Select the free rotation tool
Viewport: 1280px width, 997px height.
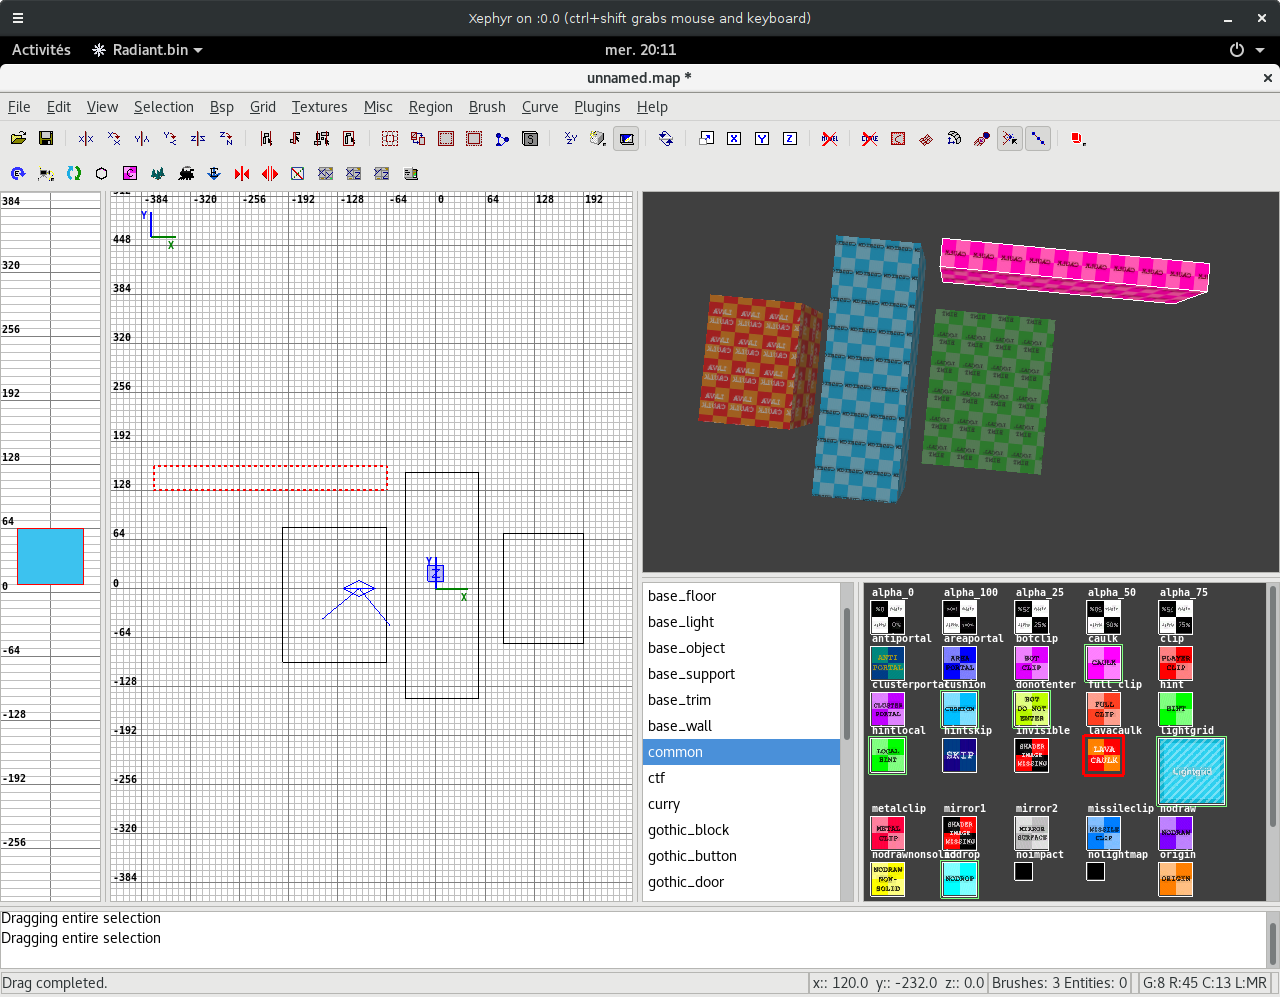coord(666,139)
